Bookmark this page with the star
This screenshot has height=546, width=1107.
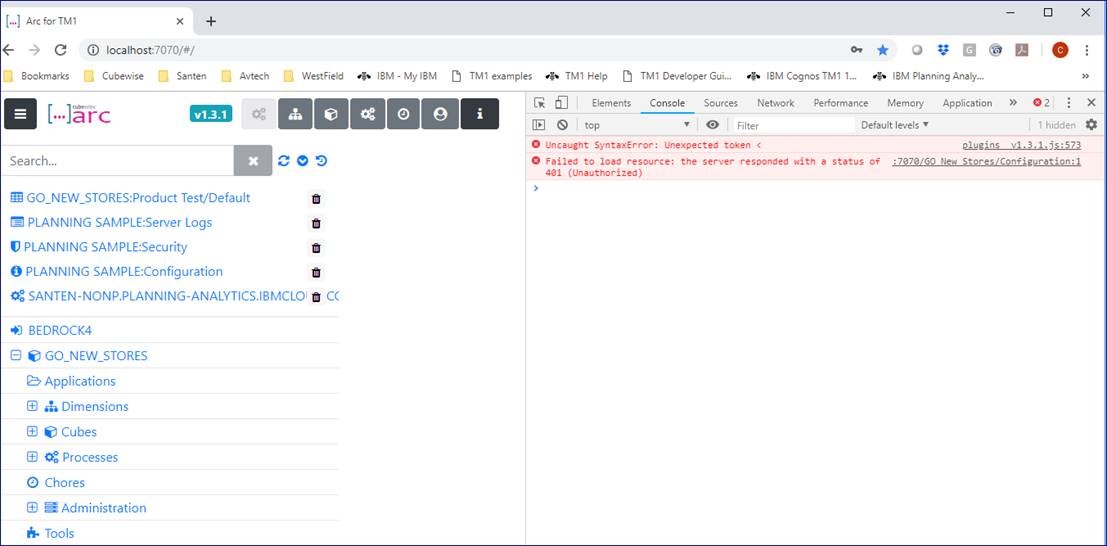click(x=882, y=50)
